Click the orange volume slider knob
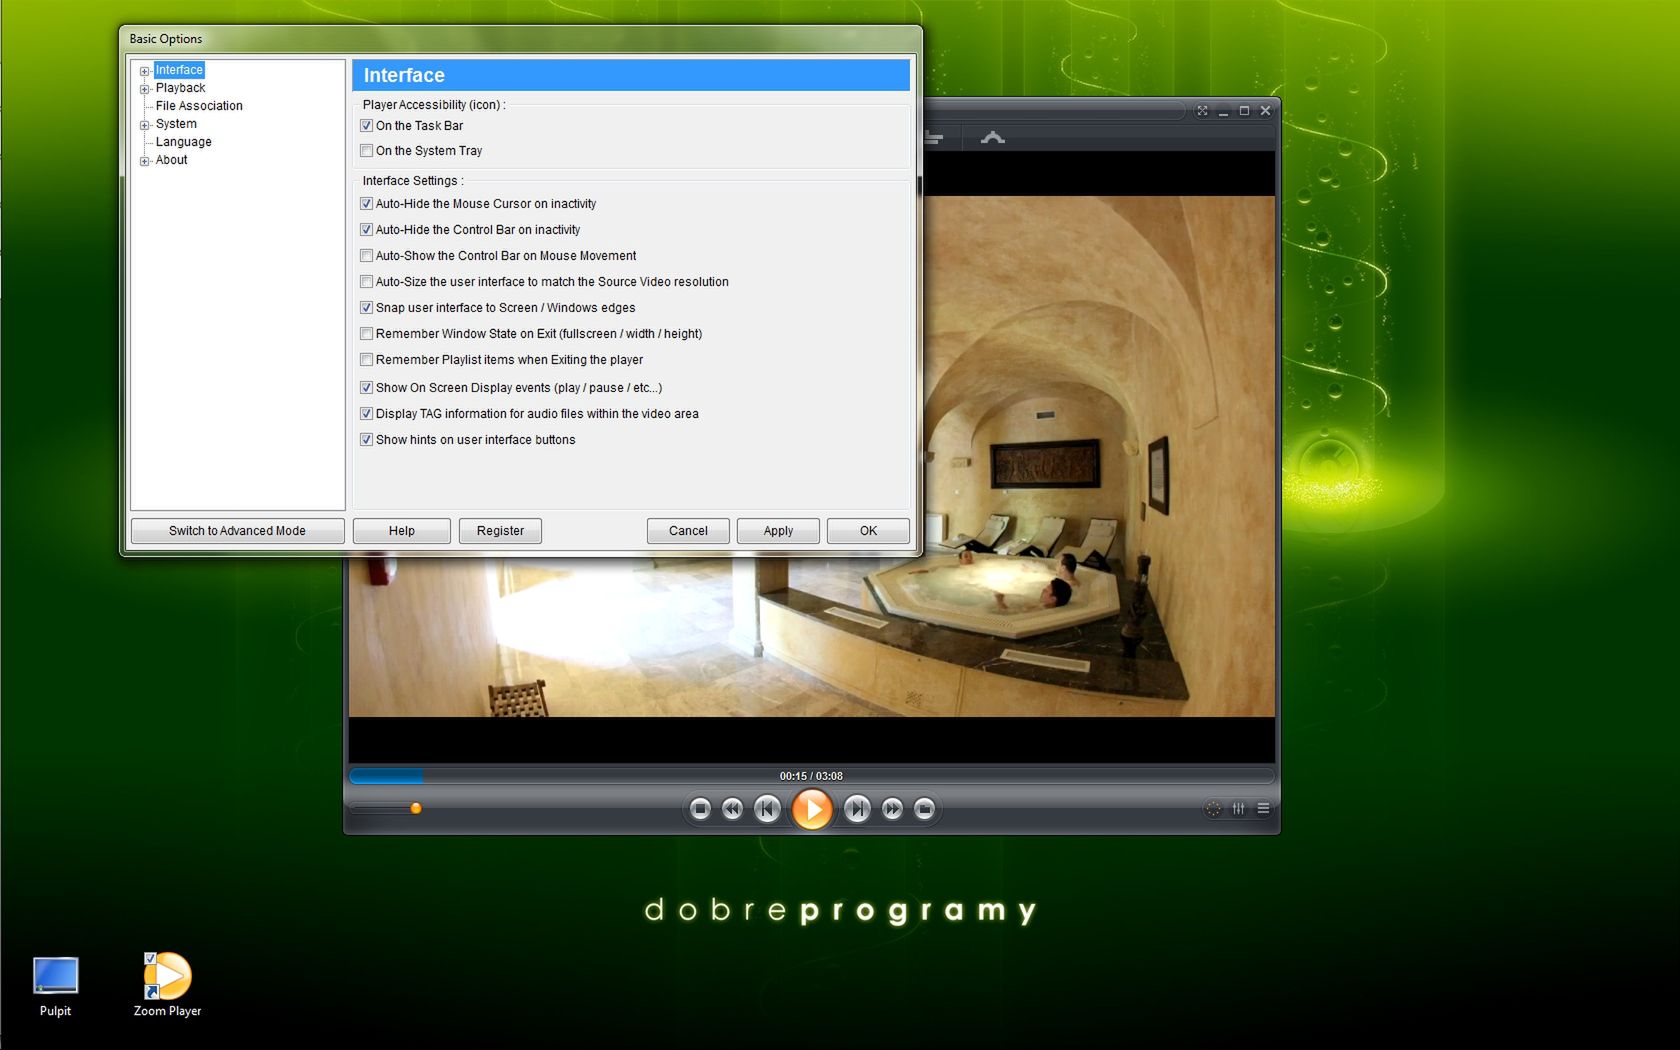 pos(416,808)
